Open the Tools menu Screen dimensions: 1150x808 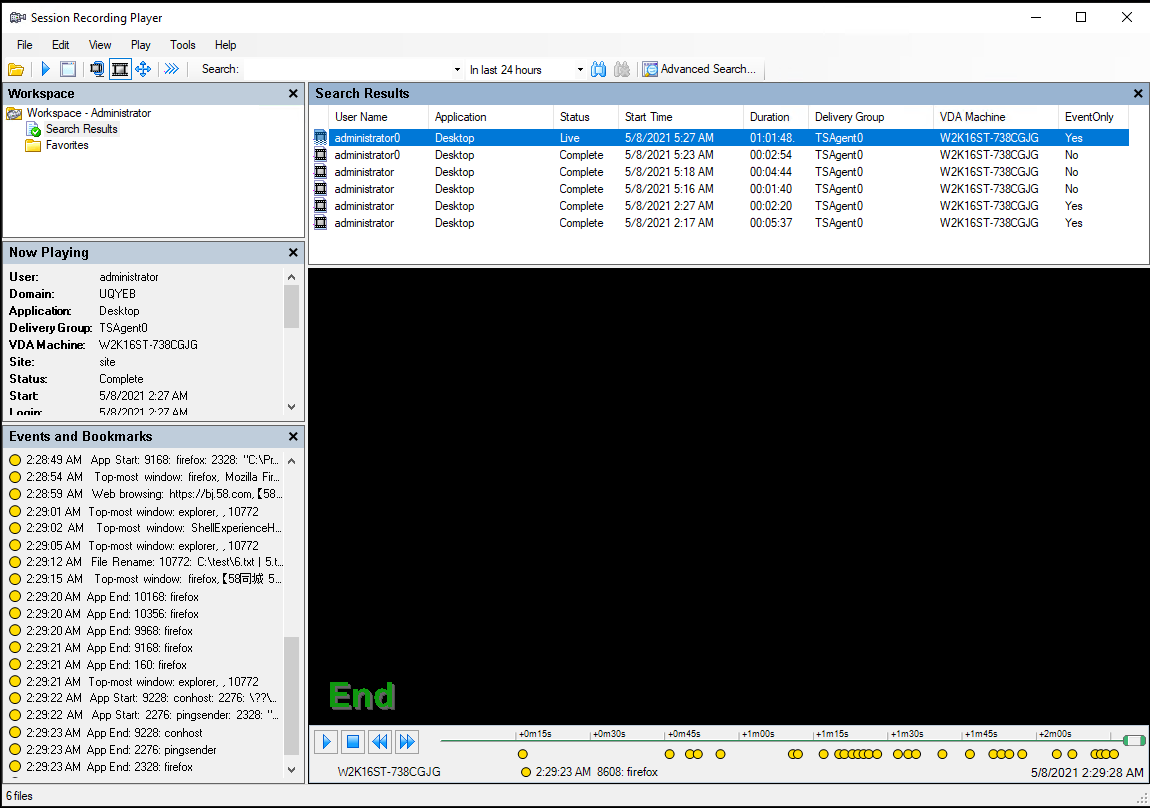(183, 45)
